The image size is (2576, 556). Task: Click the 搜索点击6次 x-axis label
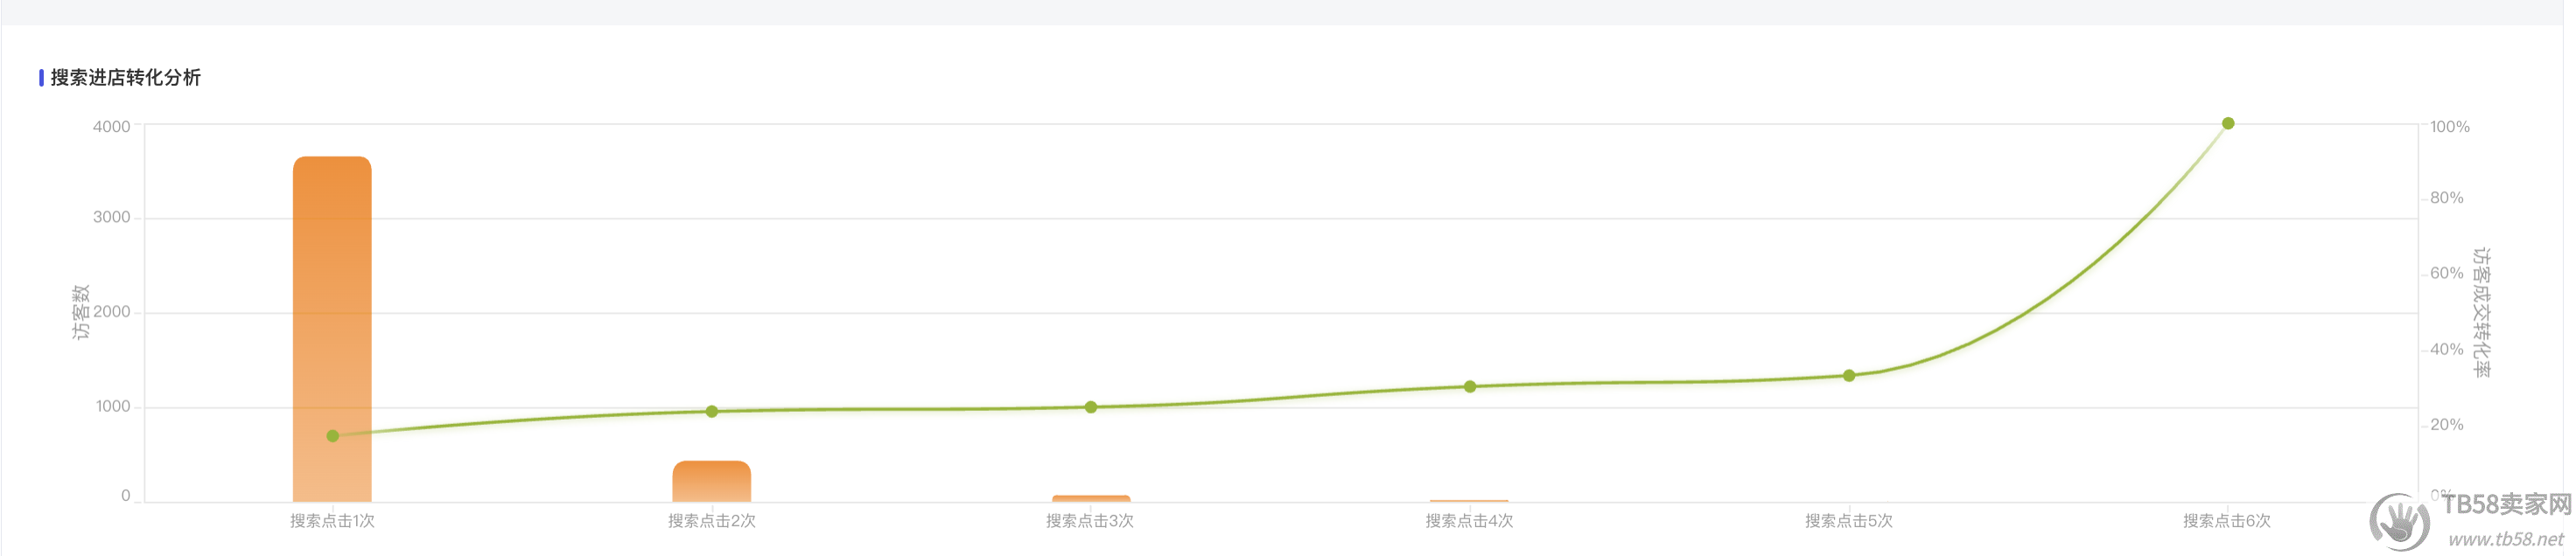(2226, 521)
